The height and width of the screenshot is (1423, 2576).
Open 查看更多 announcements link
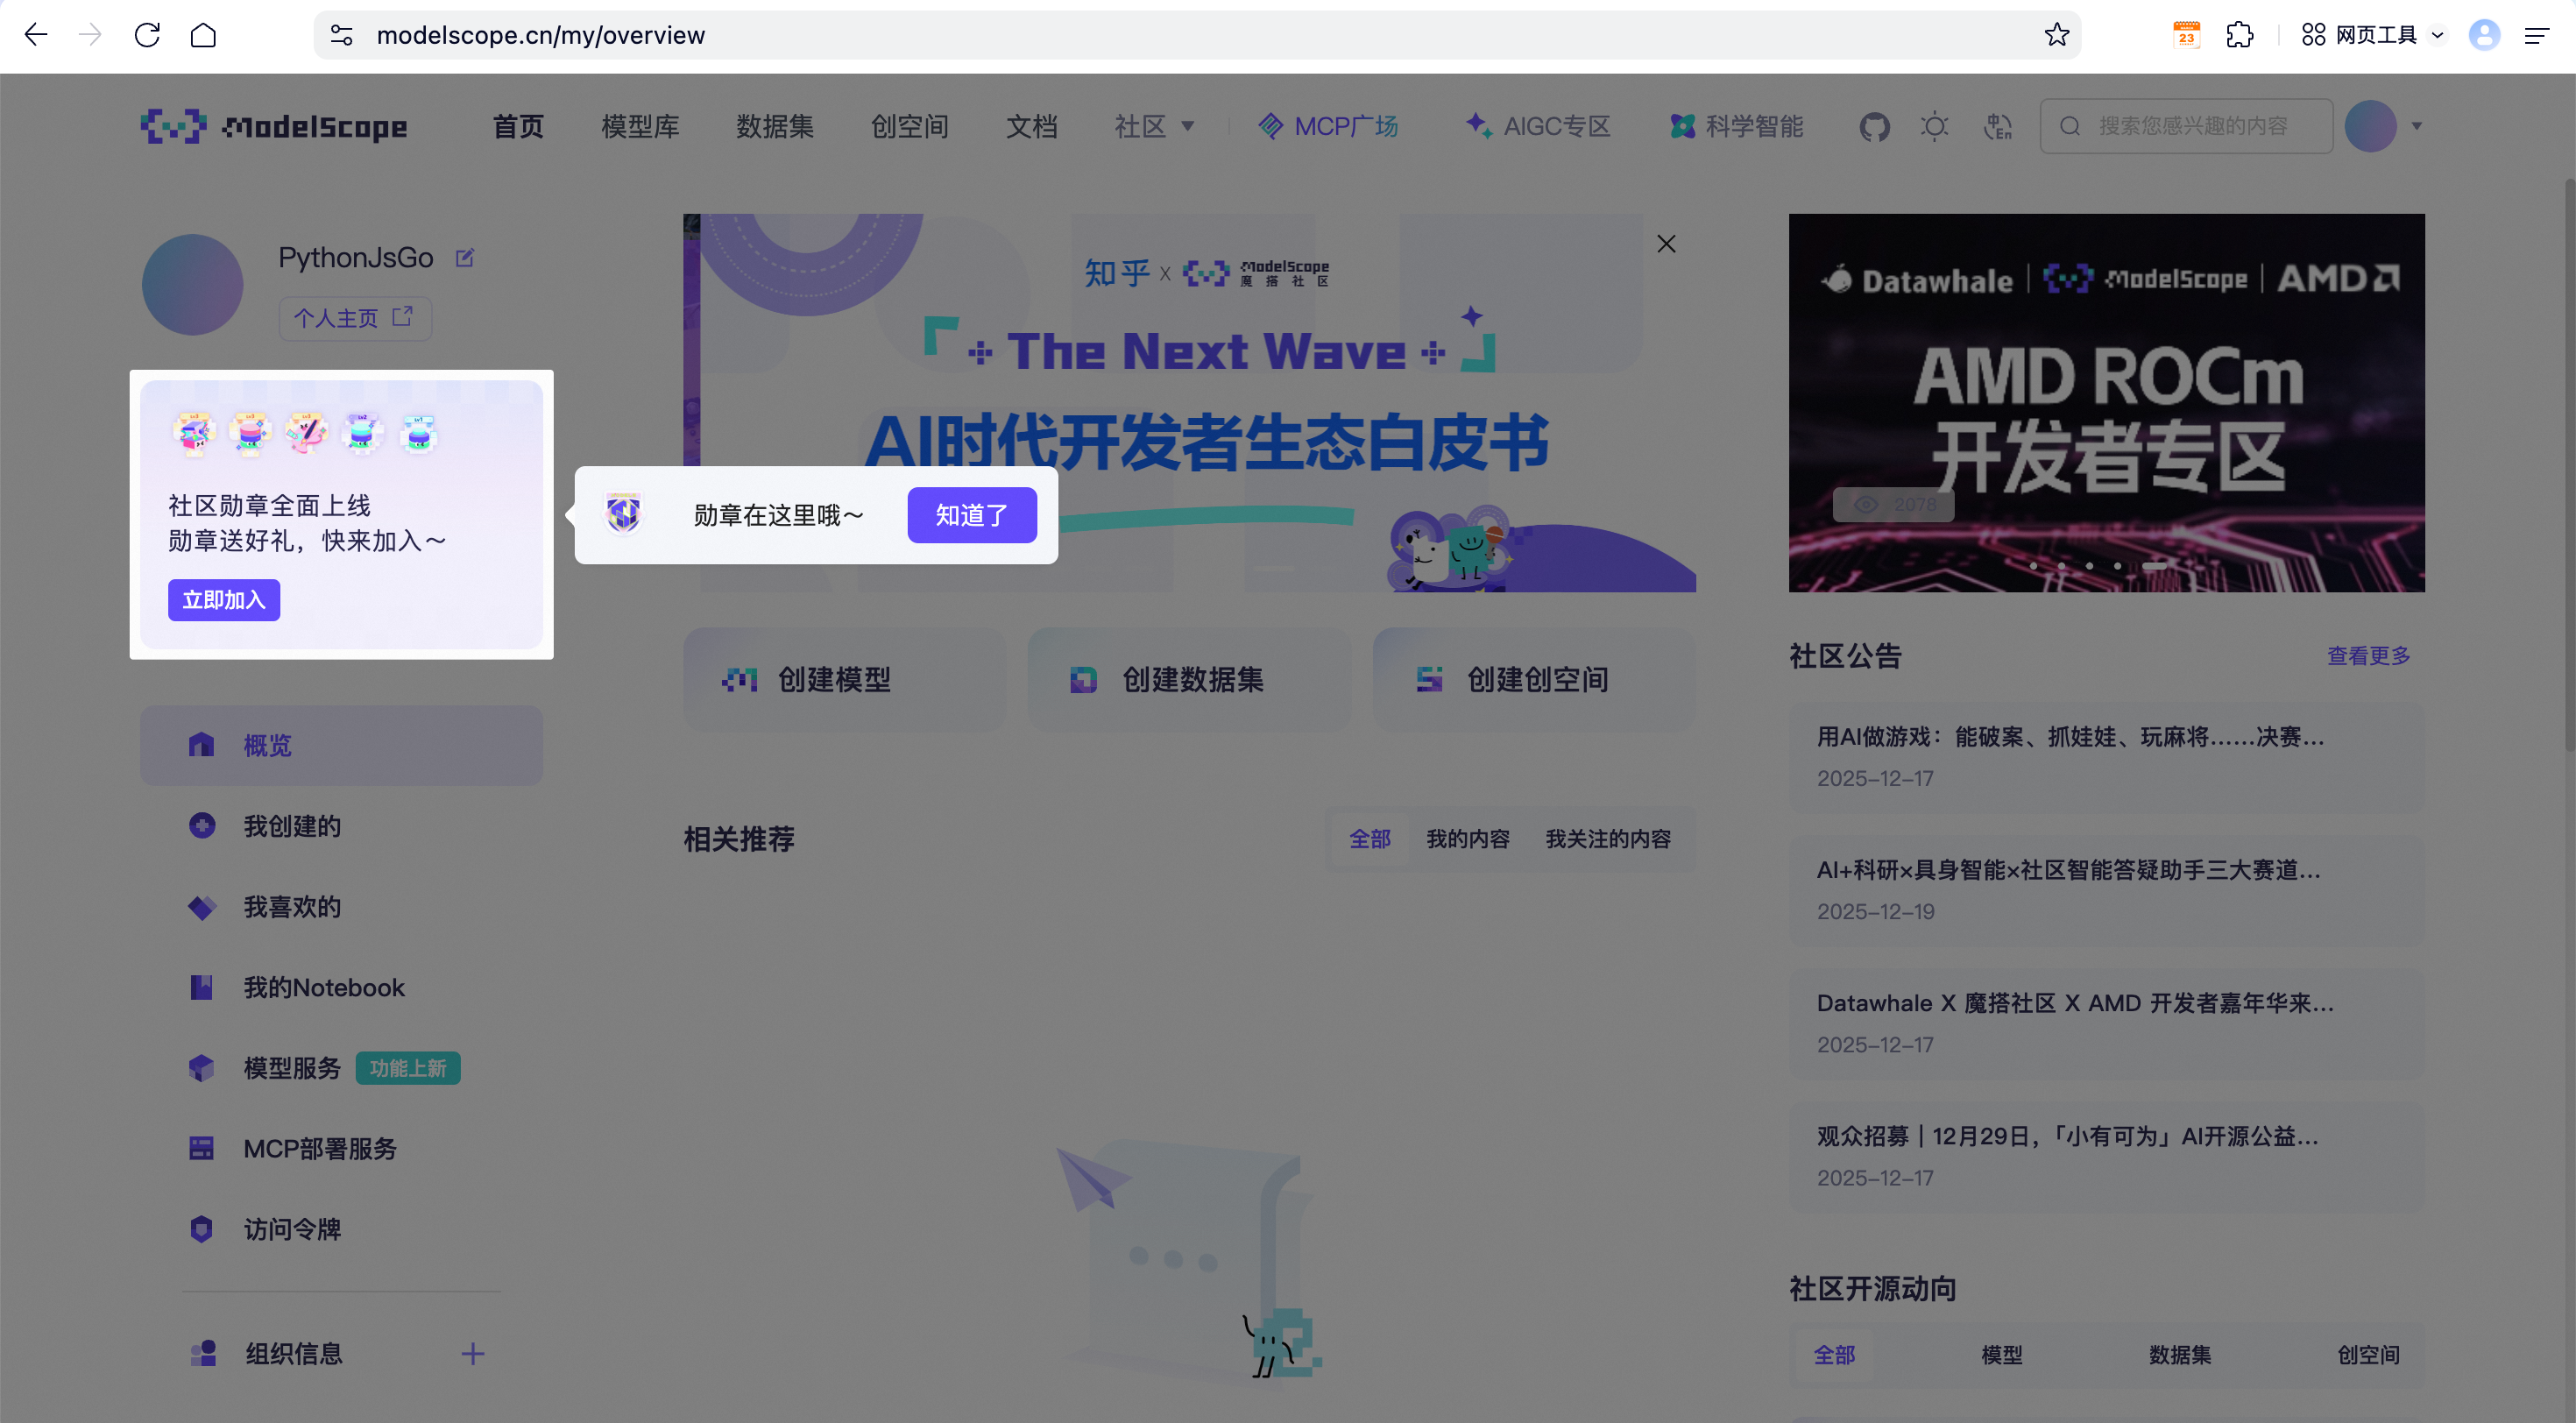(x=2368, y=656)
